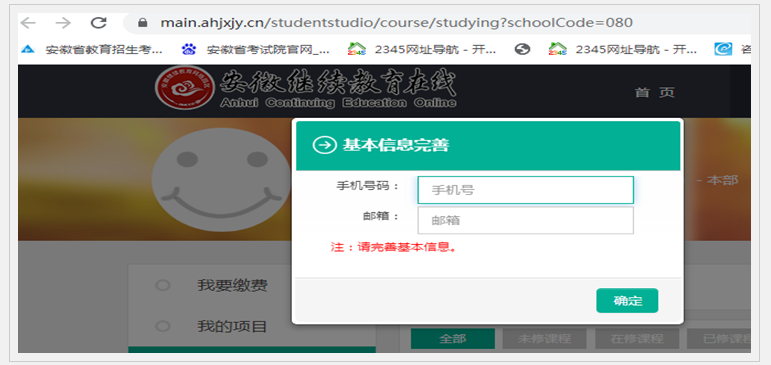The width and height of the screenshot is (771, 365).
Task: Switch to the 在修课程 tab
Action: tap(637, 339)
